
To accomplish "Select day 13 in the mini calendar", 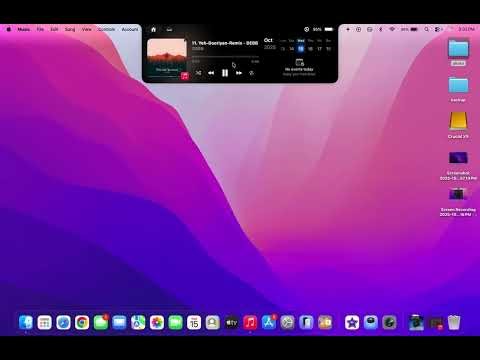I will pyautogui.click(x=283, y=49).
